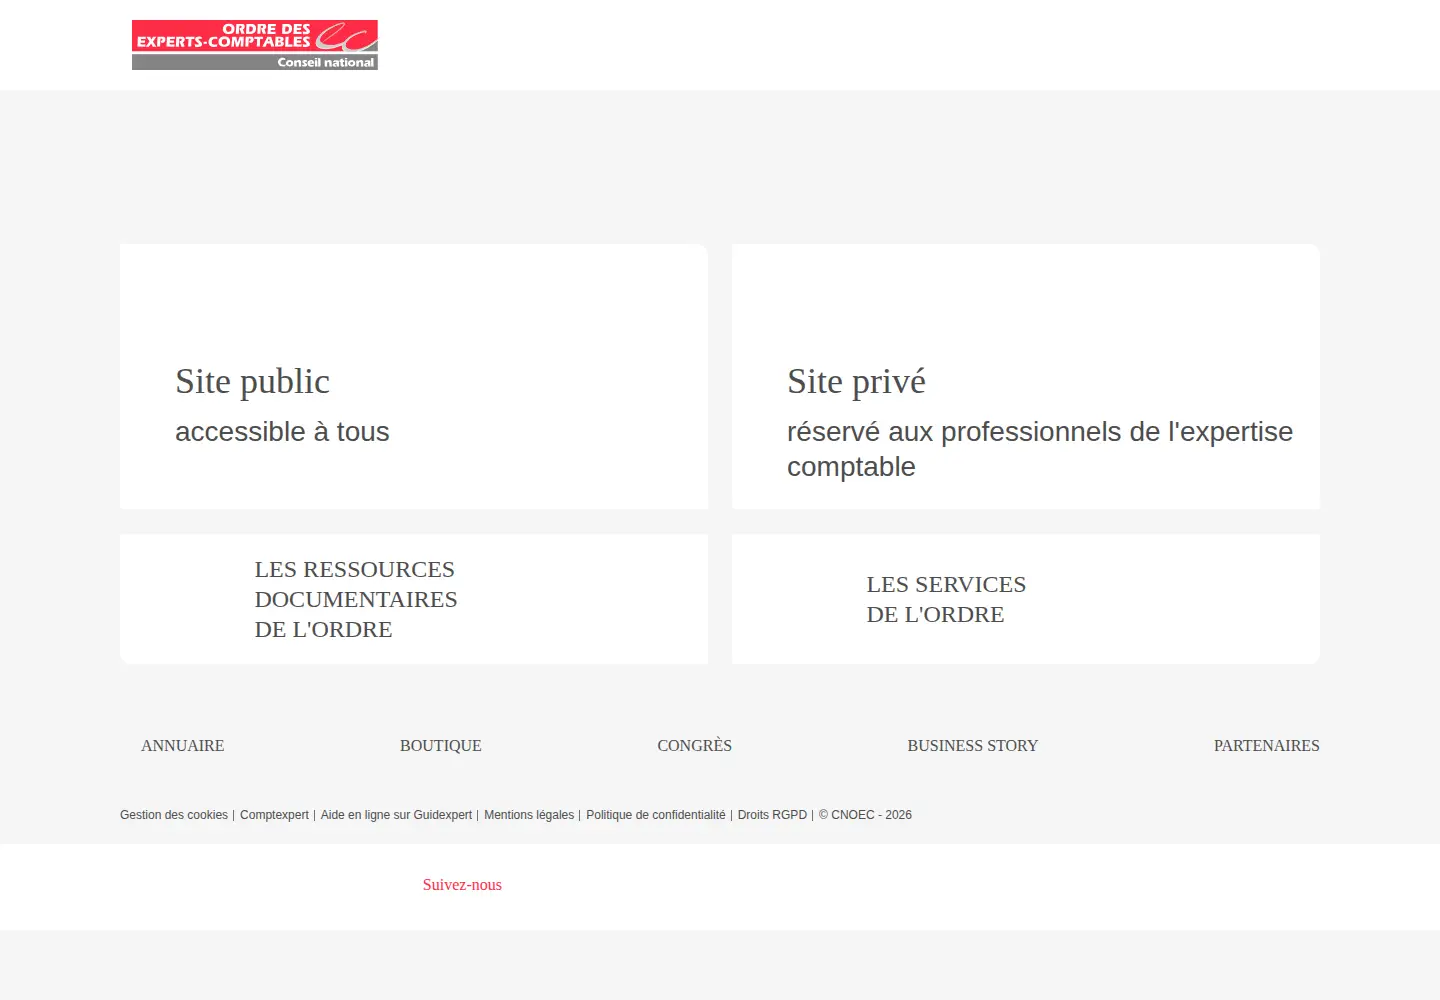The width and height of the screenshot is (1440, 1000).
Task: Open Les services de l'Ordre card
Action: [x=1026, y=599]
